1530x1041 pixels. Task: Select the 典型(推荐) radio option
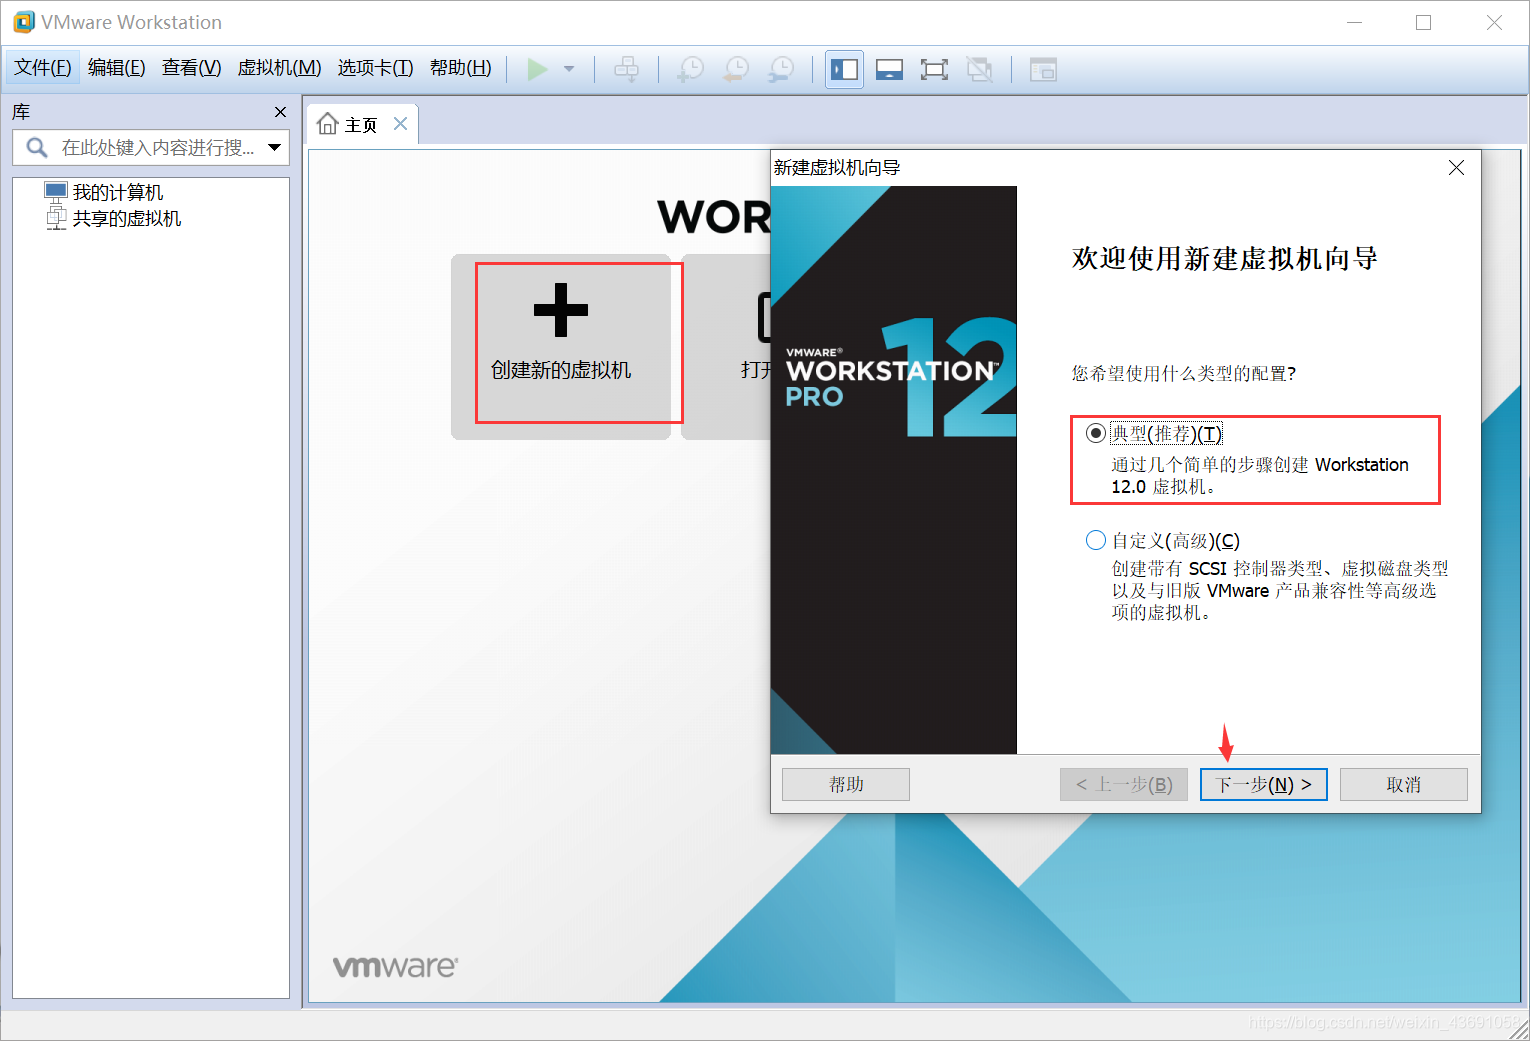tap(1096, 434)
